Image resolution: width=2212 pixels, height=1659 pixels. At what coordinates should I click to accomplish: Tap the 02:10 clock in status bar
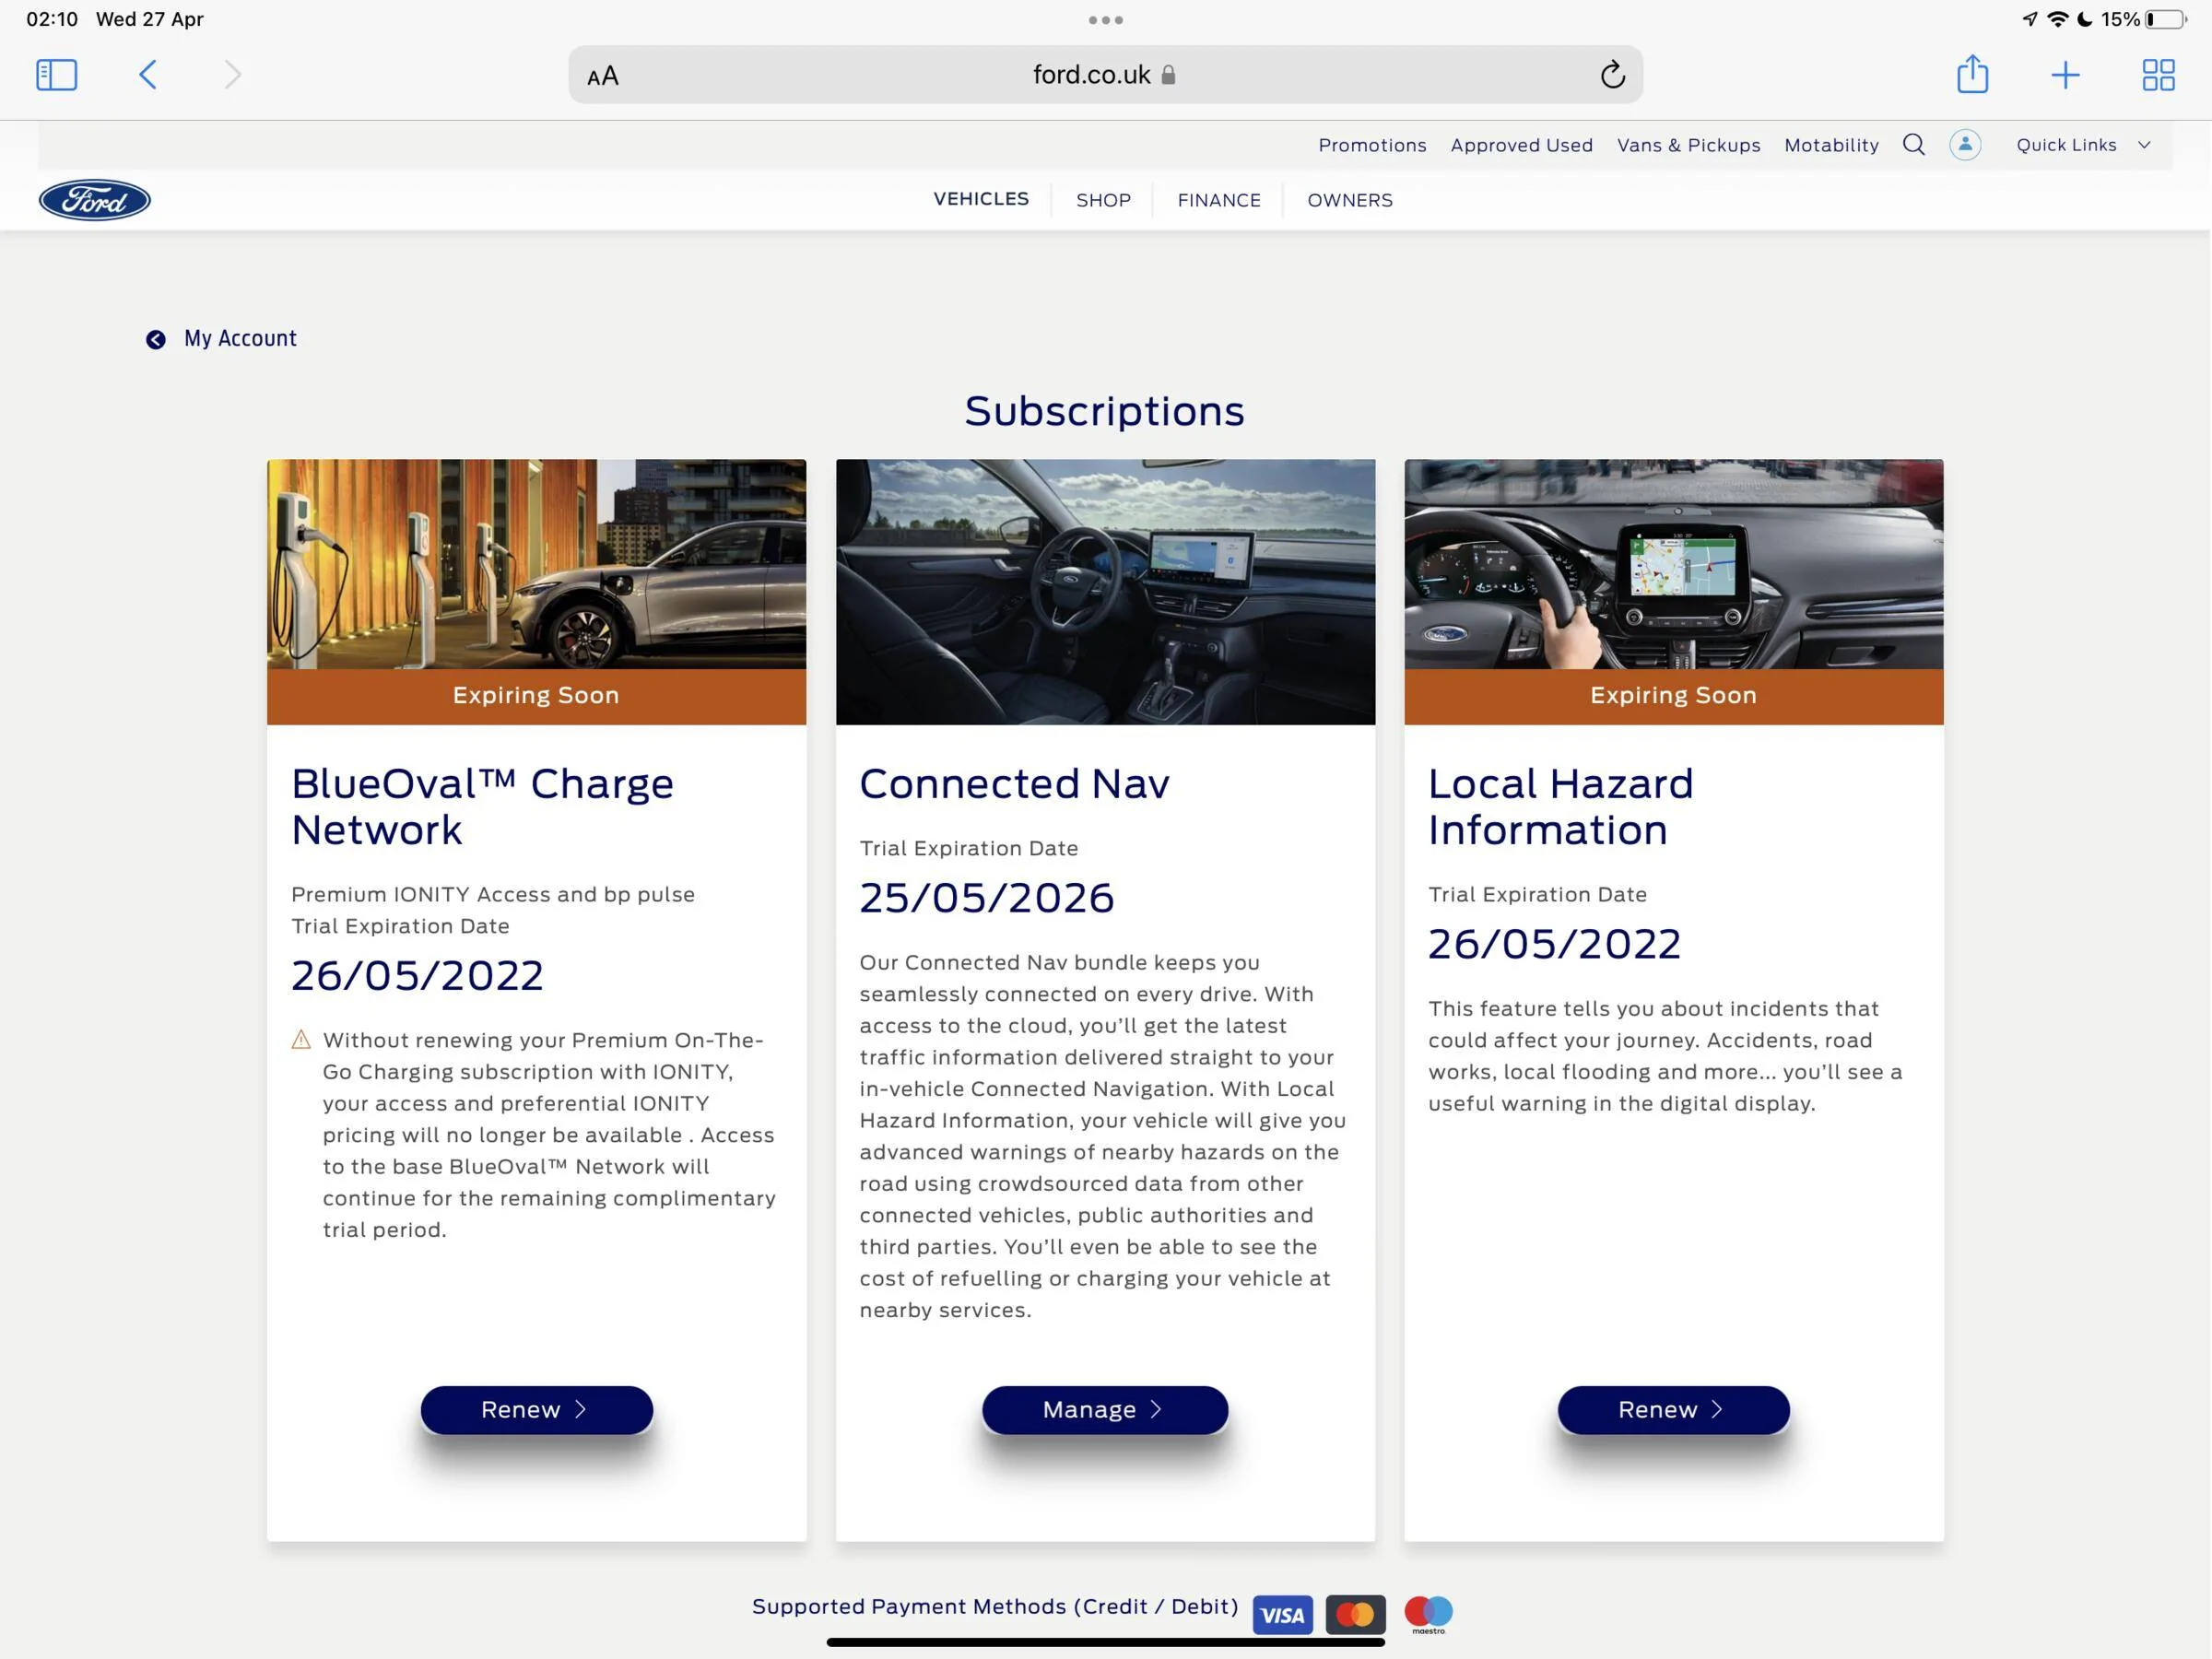tap(52, 19)
